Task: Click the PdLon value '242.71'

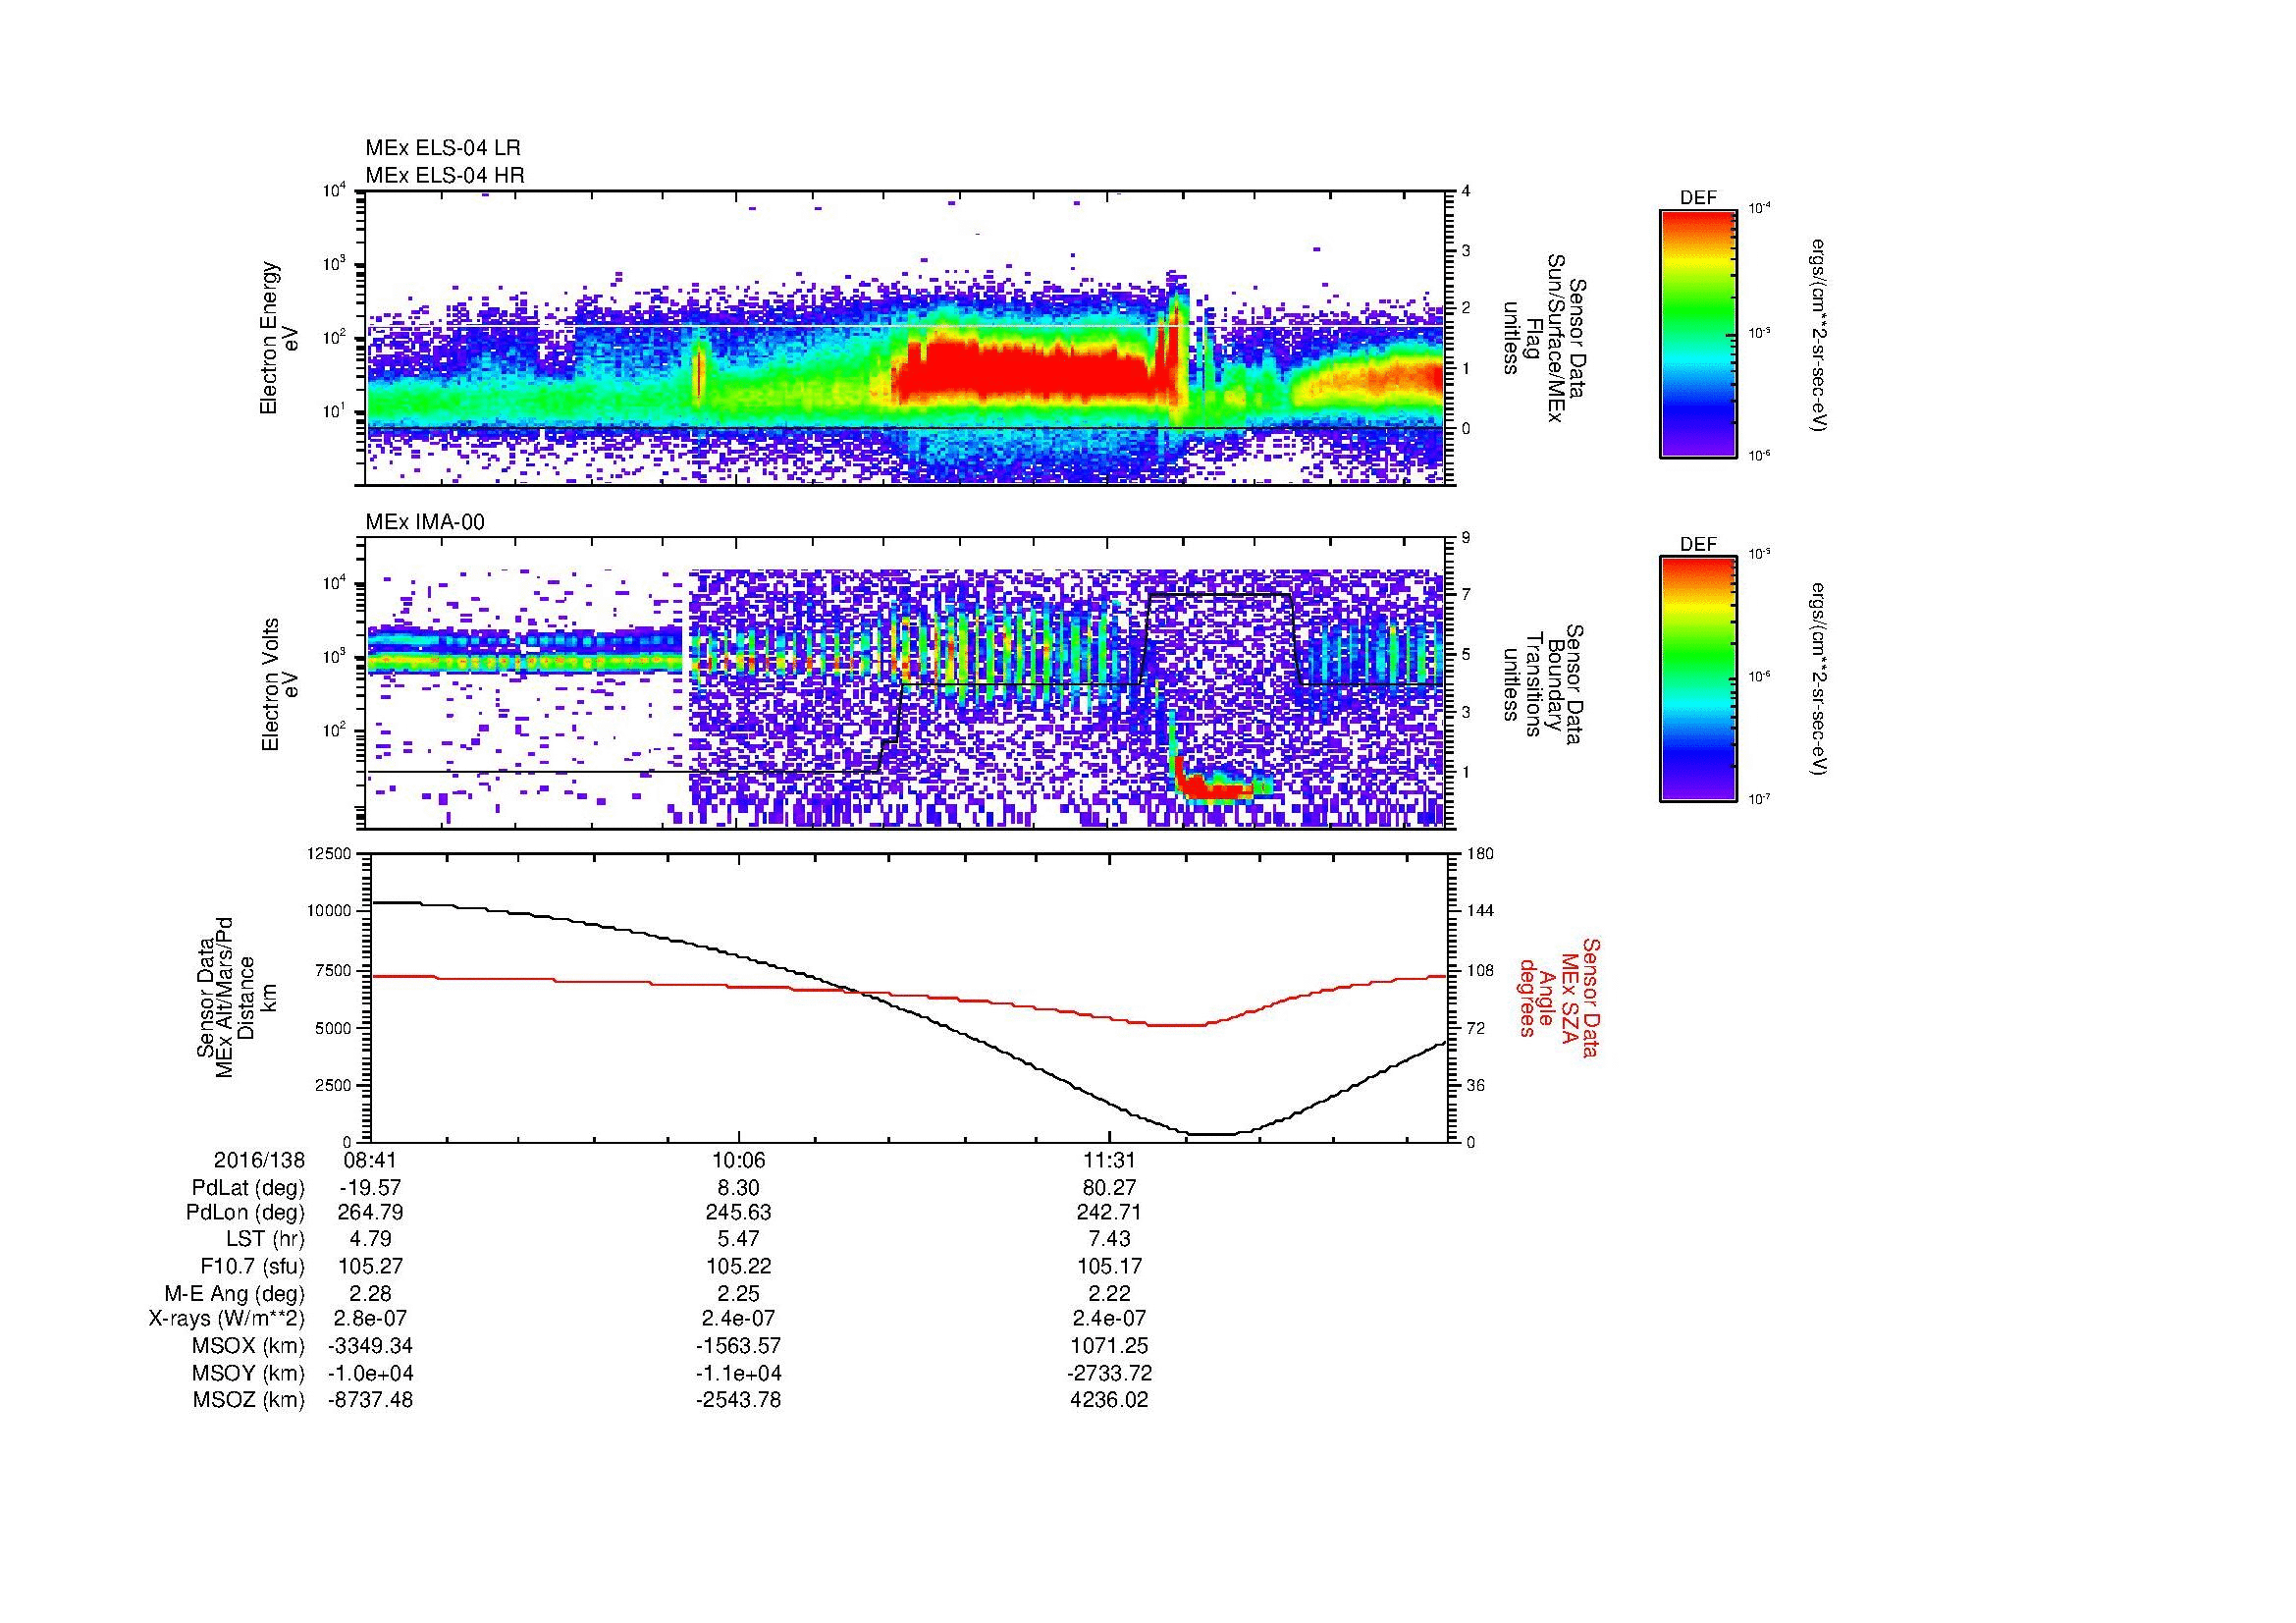Action: (1109, 1213)
